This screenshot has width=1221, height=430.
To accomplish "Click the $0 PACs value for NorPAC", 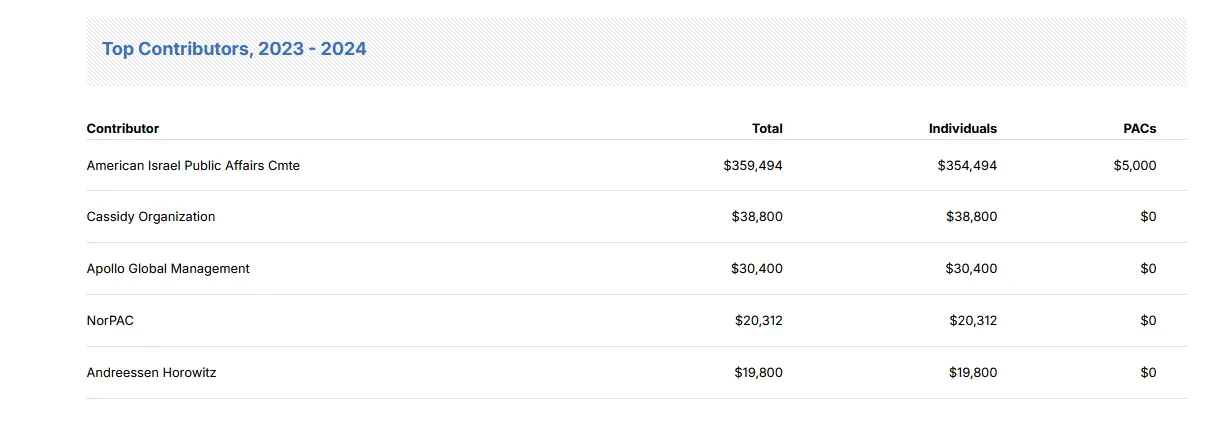I will [x=1148, y=320].
